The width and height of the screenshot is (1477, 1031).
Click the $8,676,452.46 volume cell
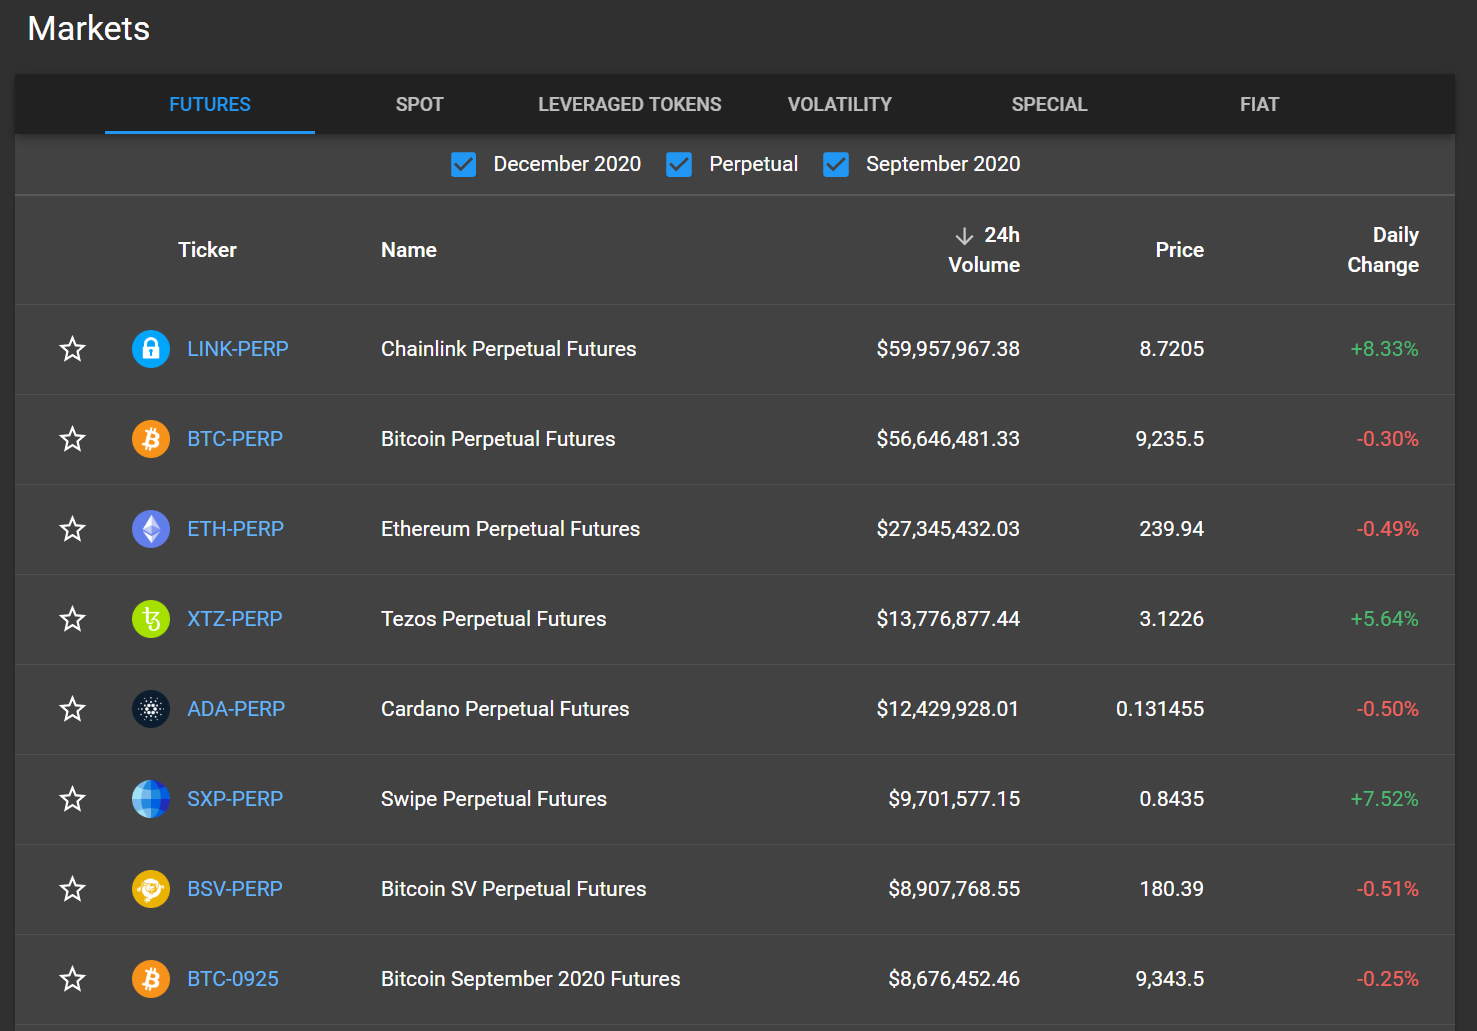coord(954,979)
